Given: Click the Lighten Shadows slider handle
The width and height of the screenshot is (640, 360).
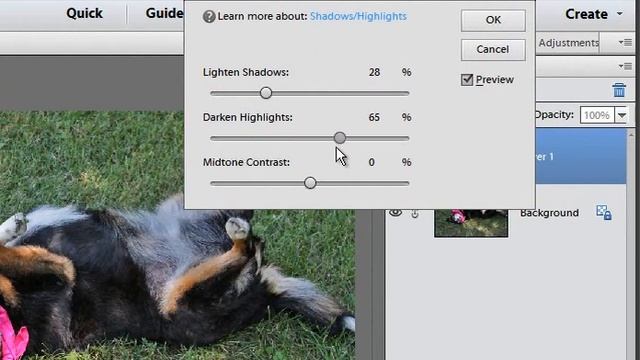Looking at the screenshot, I should [x=266, y=93].
